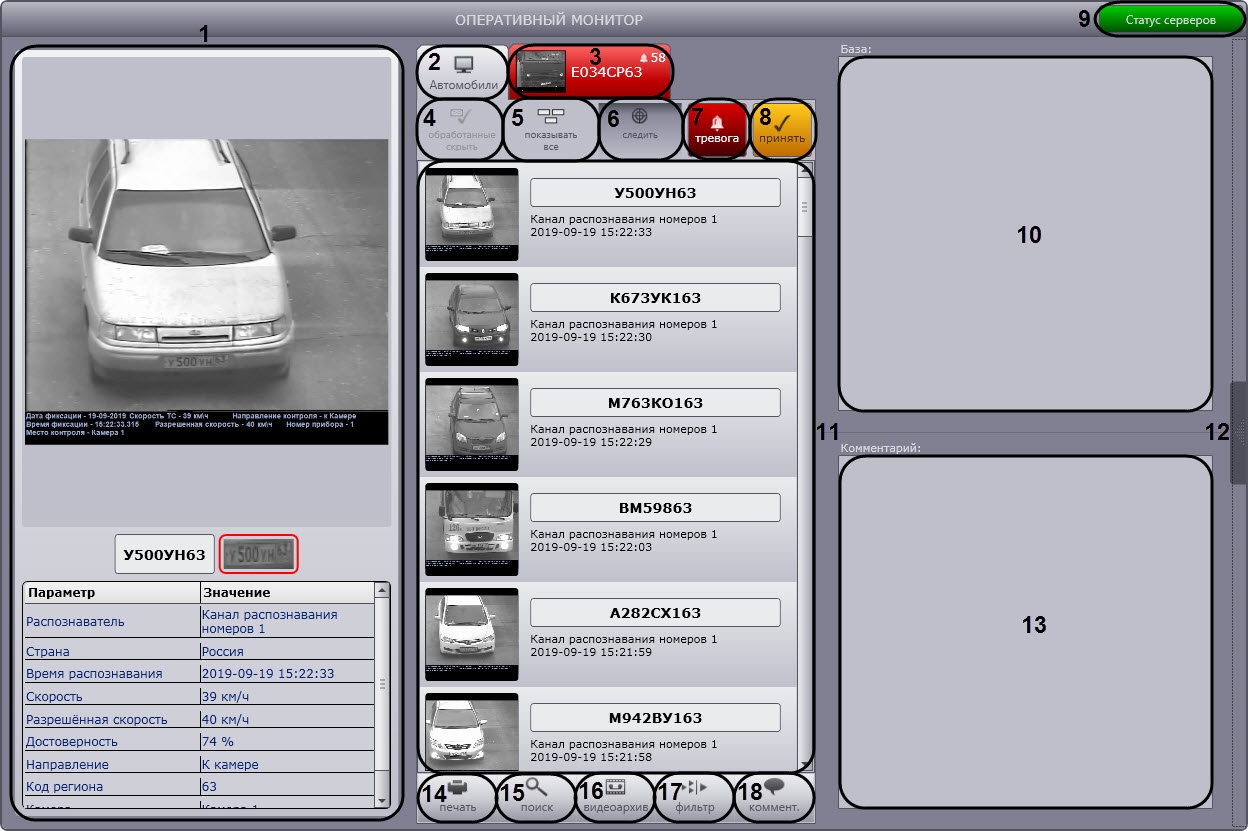1248x831 pixels.
Task: Click the cropped У500УН plate image
Action: point(259,553)
